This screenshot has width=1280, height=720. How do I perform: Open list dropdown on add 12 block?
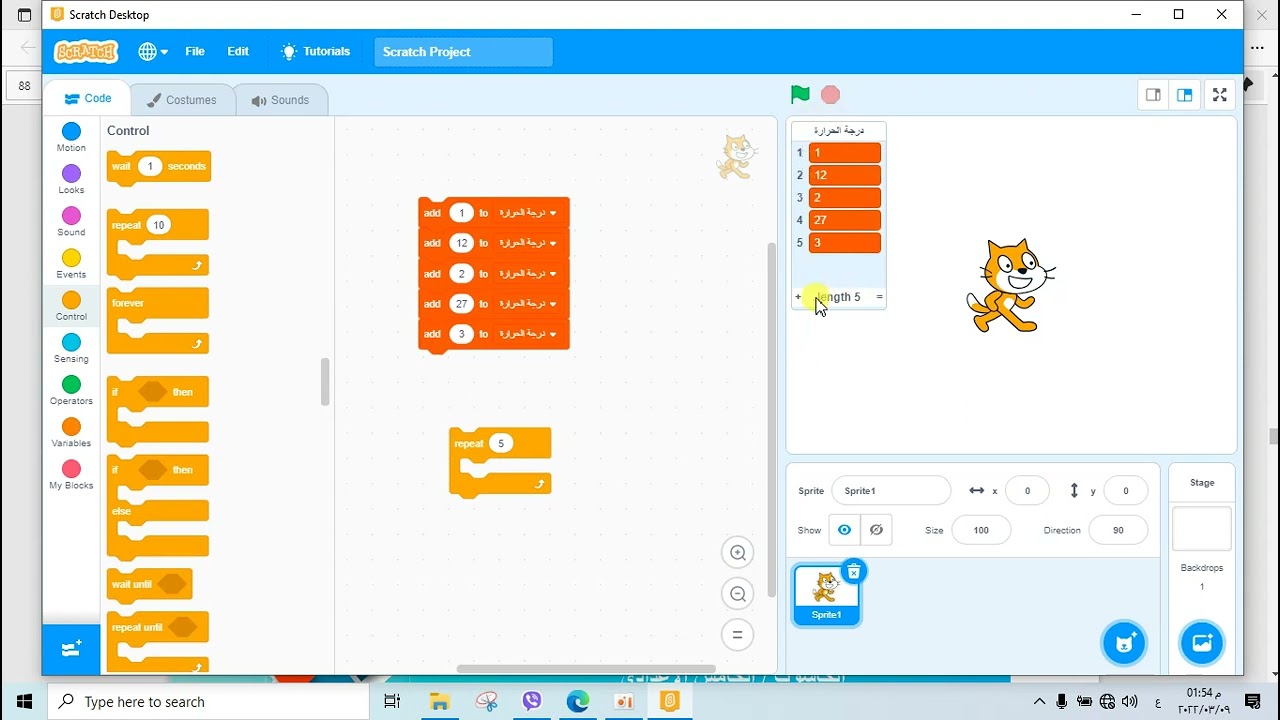(527, 243)
